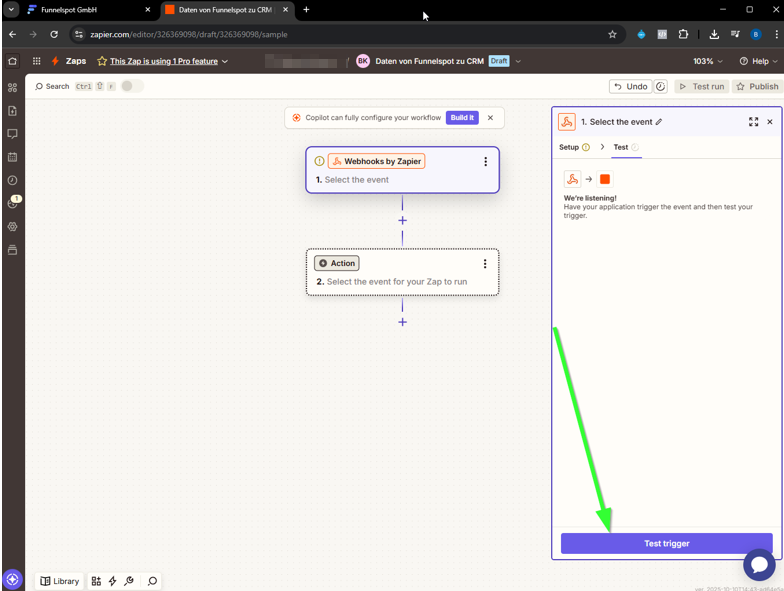Open three-dot menu on the Action step

point(485,264)
